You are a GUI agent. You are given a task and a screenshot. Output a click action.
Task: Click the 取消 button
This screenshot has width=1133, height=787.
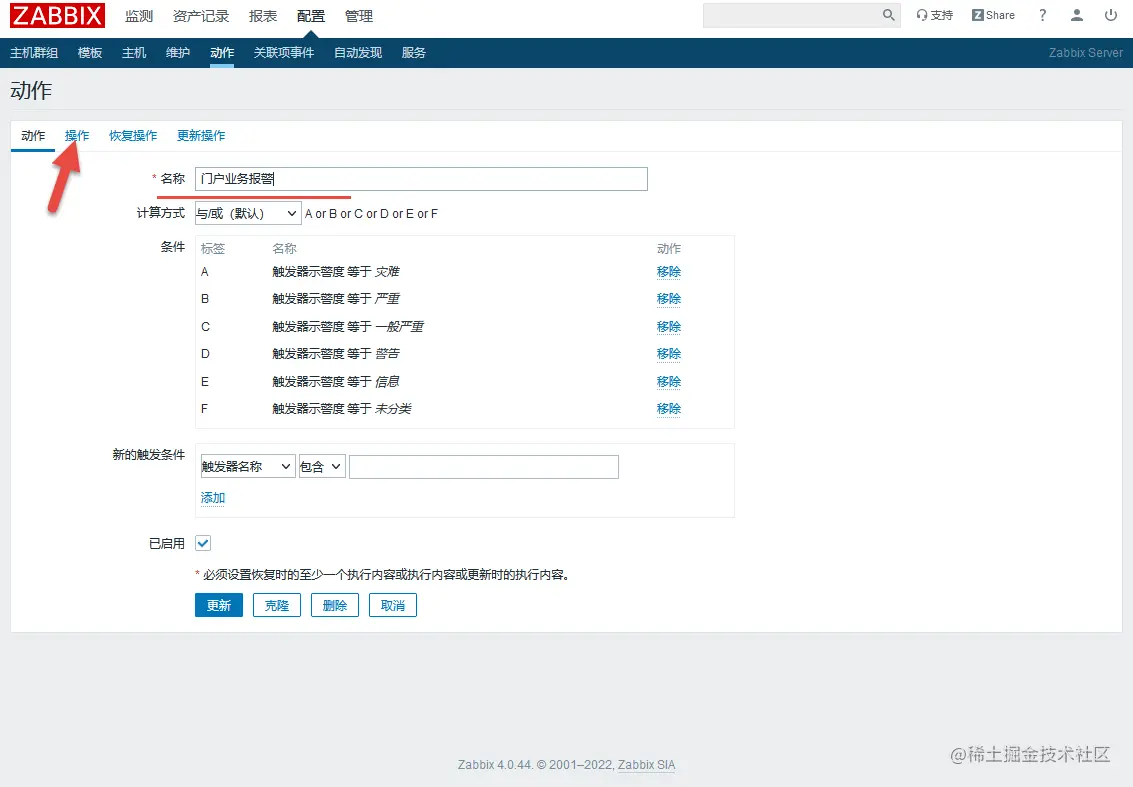coord(392,605)
